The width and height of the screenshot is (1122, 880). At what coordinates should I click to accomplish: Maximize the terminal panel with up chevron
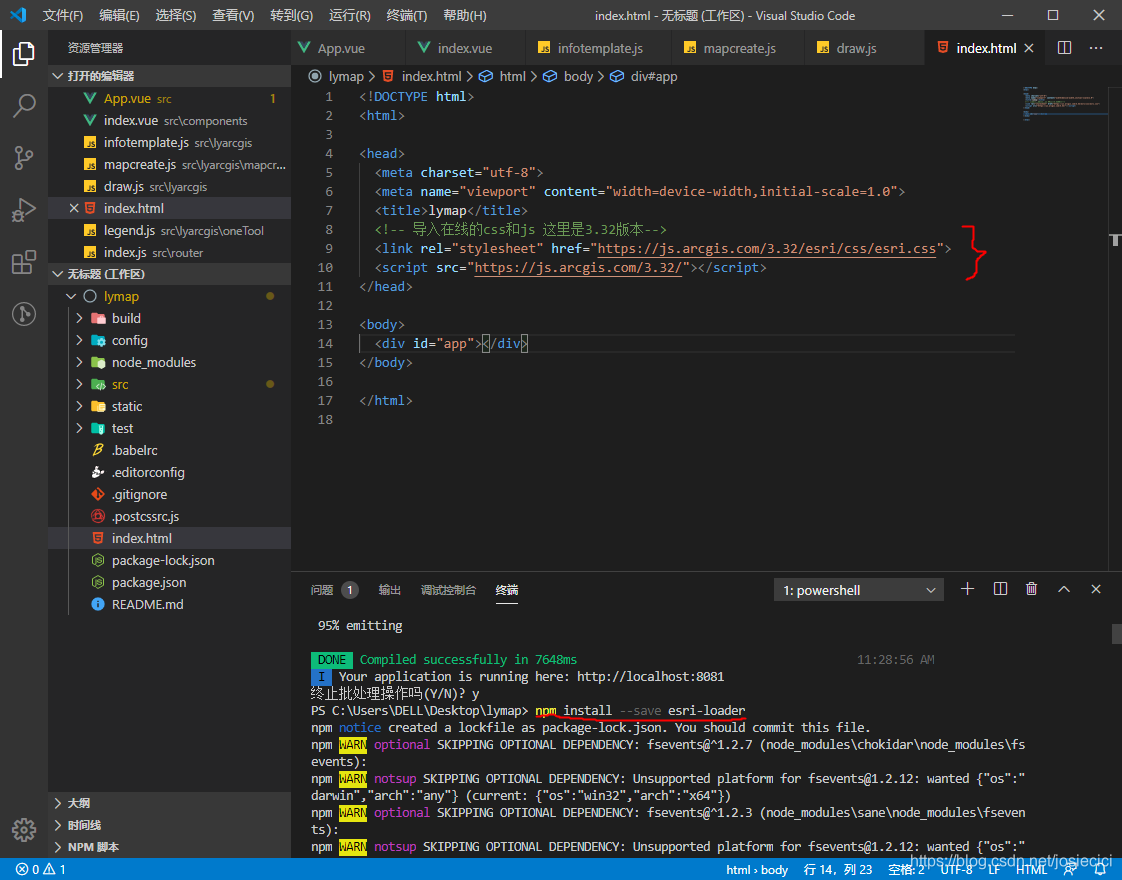1064,590
